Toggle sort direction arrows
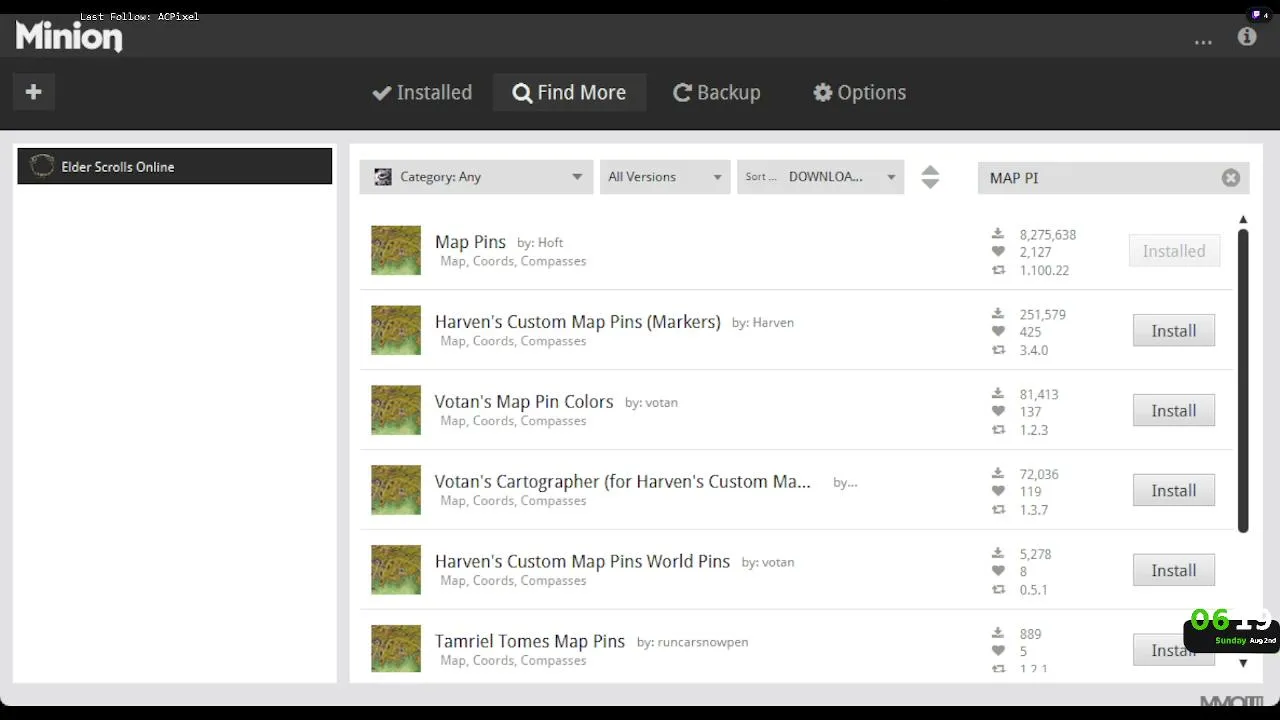1280x720 pixels. 930,177
